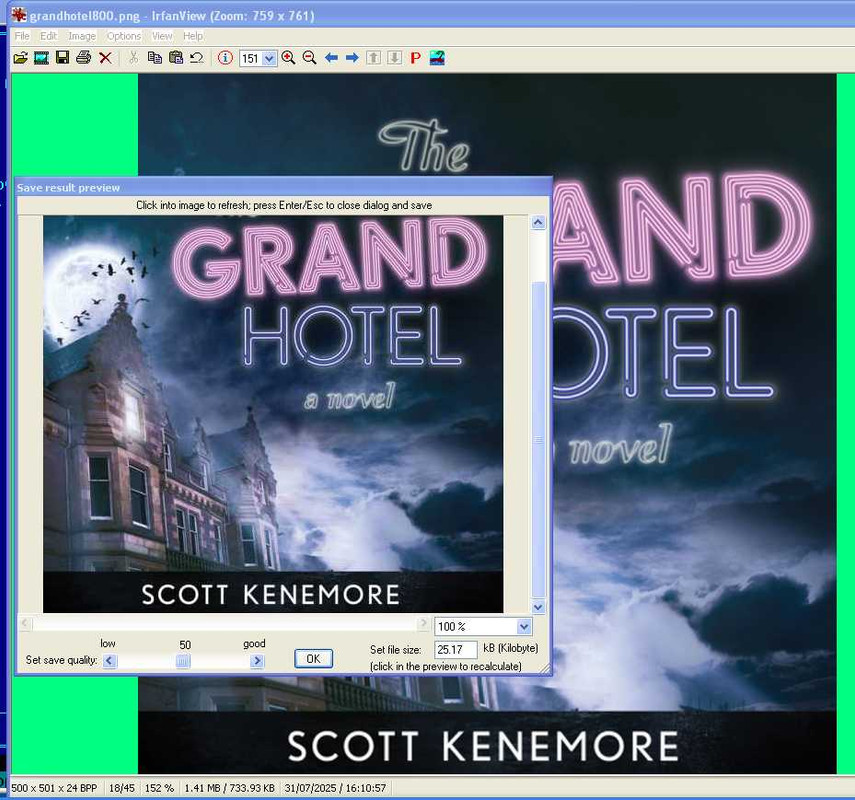Click status bar entry '18/45'
Image resolution: width=855 pixels, height=800 pixels.
point(122,788)
